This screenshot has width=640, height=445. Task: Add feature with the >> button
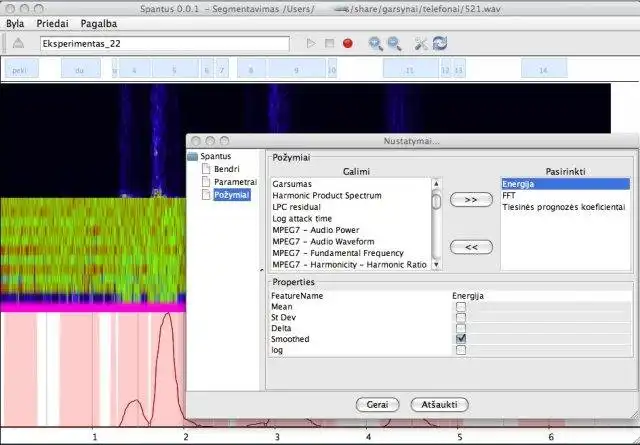coord(471,200)
